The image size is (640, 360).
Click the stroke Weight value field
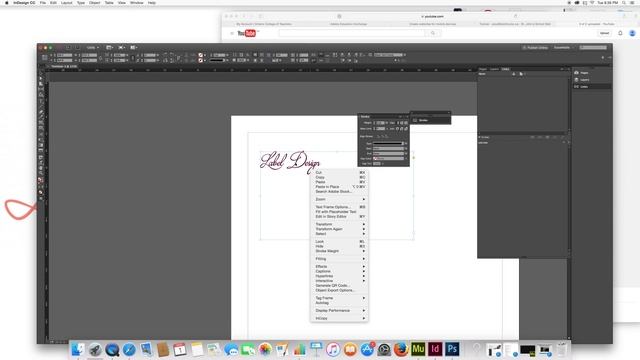tap(380, 123)
